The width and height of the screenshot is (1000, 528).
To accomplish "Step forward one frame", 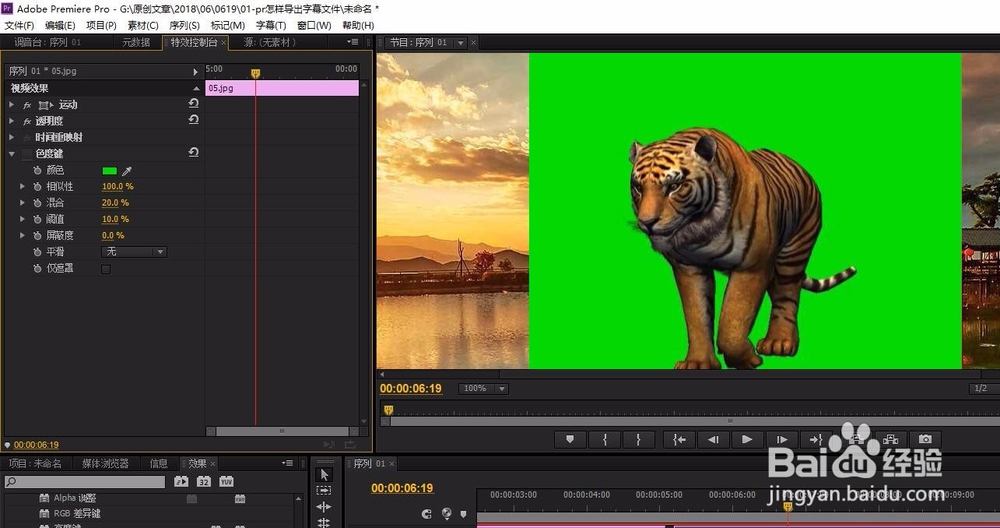I will click(781, 439).
